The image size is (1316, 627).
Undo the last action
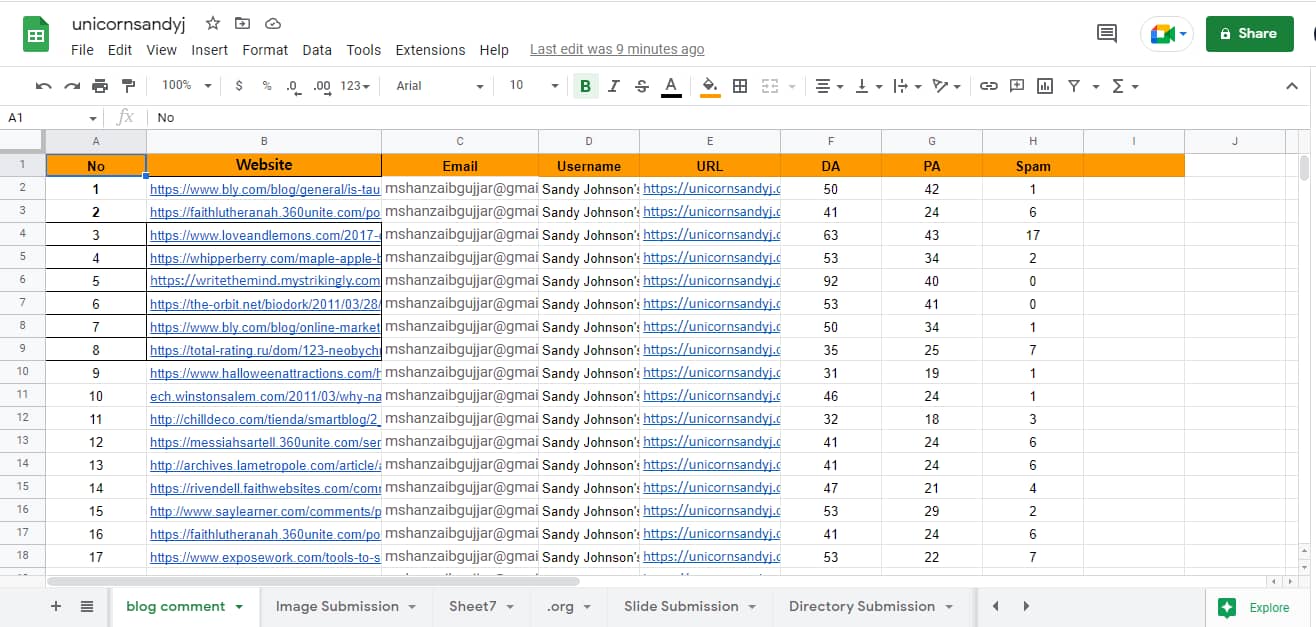click(43, 86)
